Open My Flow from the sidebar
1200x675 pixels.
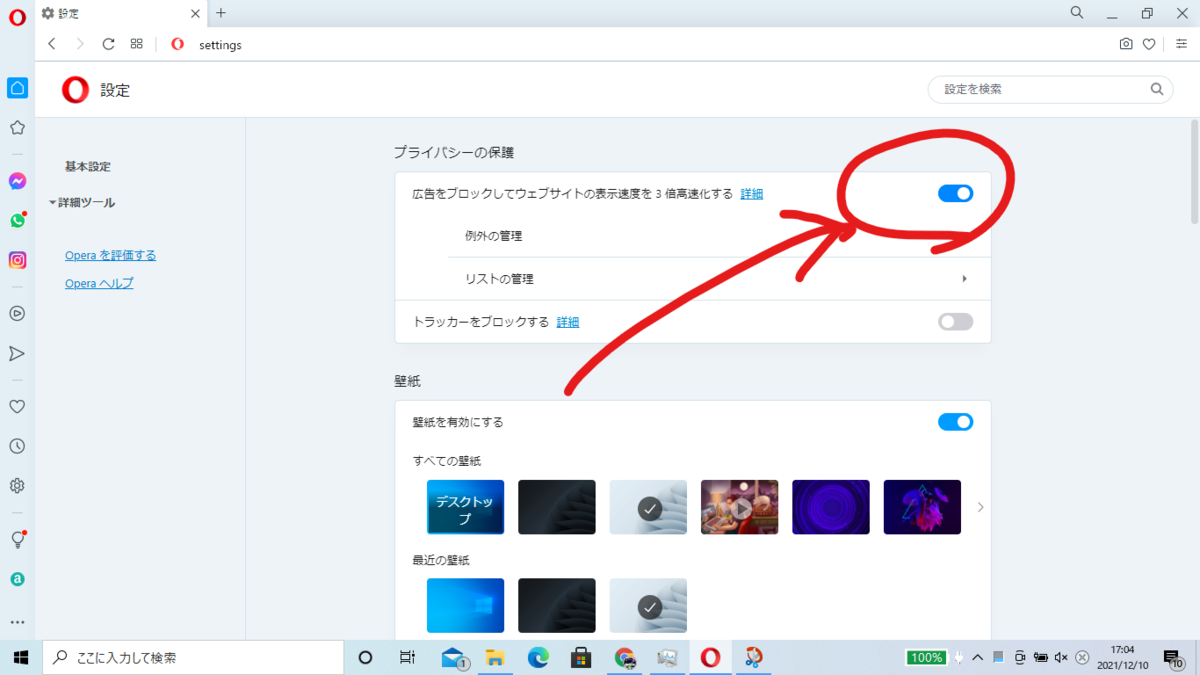point(17,353)
